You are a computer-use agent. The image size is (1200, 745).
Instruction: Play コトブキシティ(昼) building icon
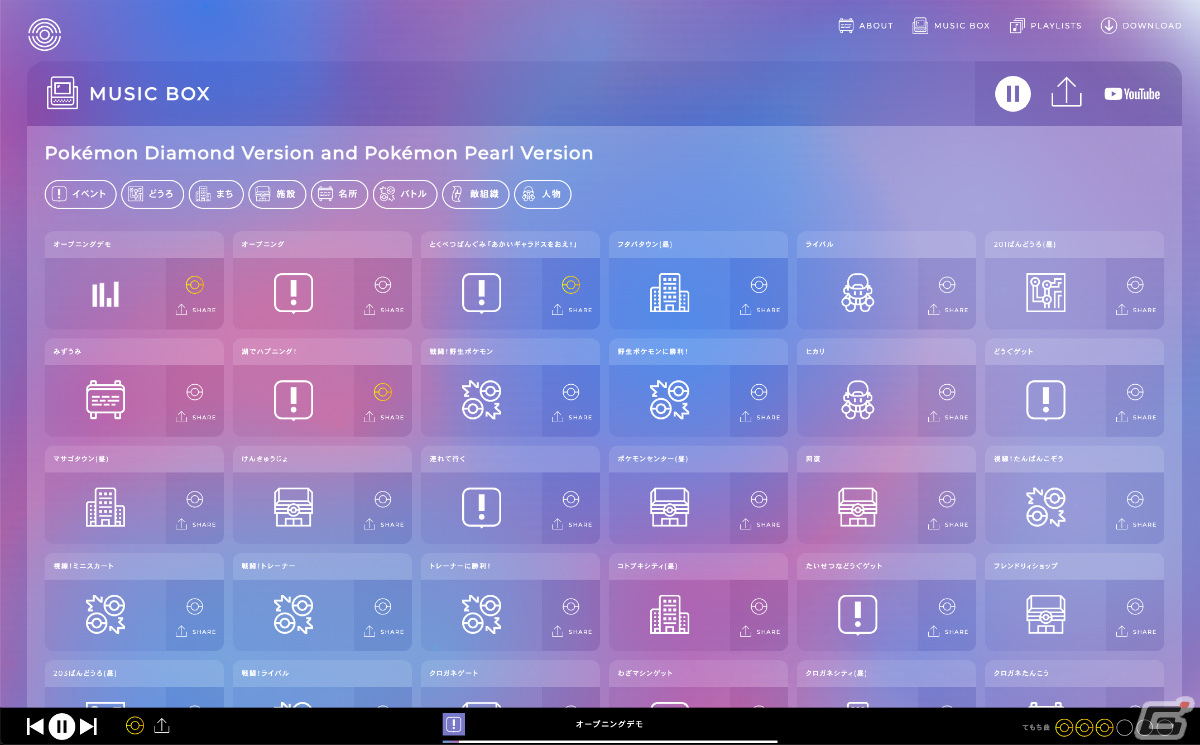tap(669, 615)
